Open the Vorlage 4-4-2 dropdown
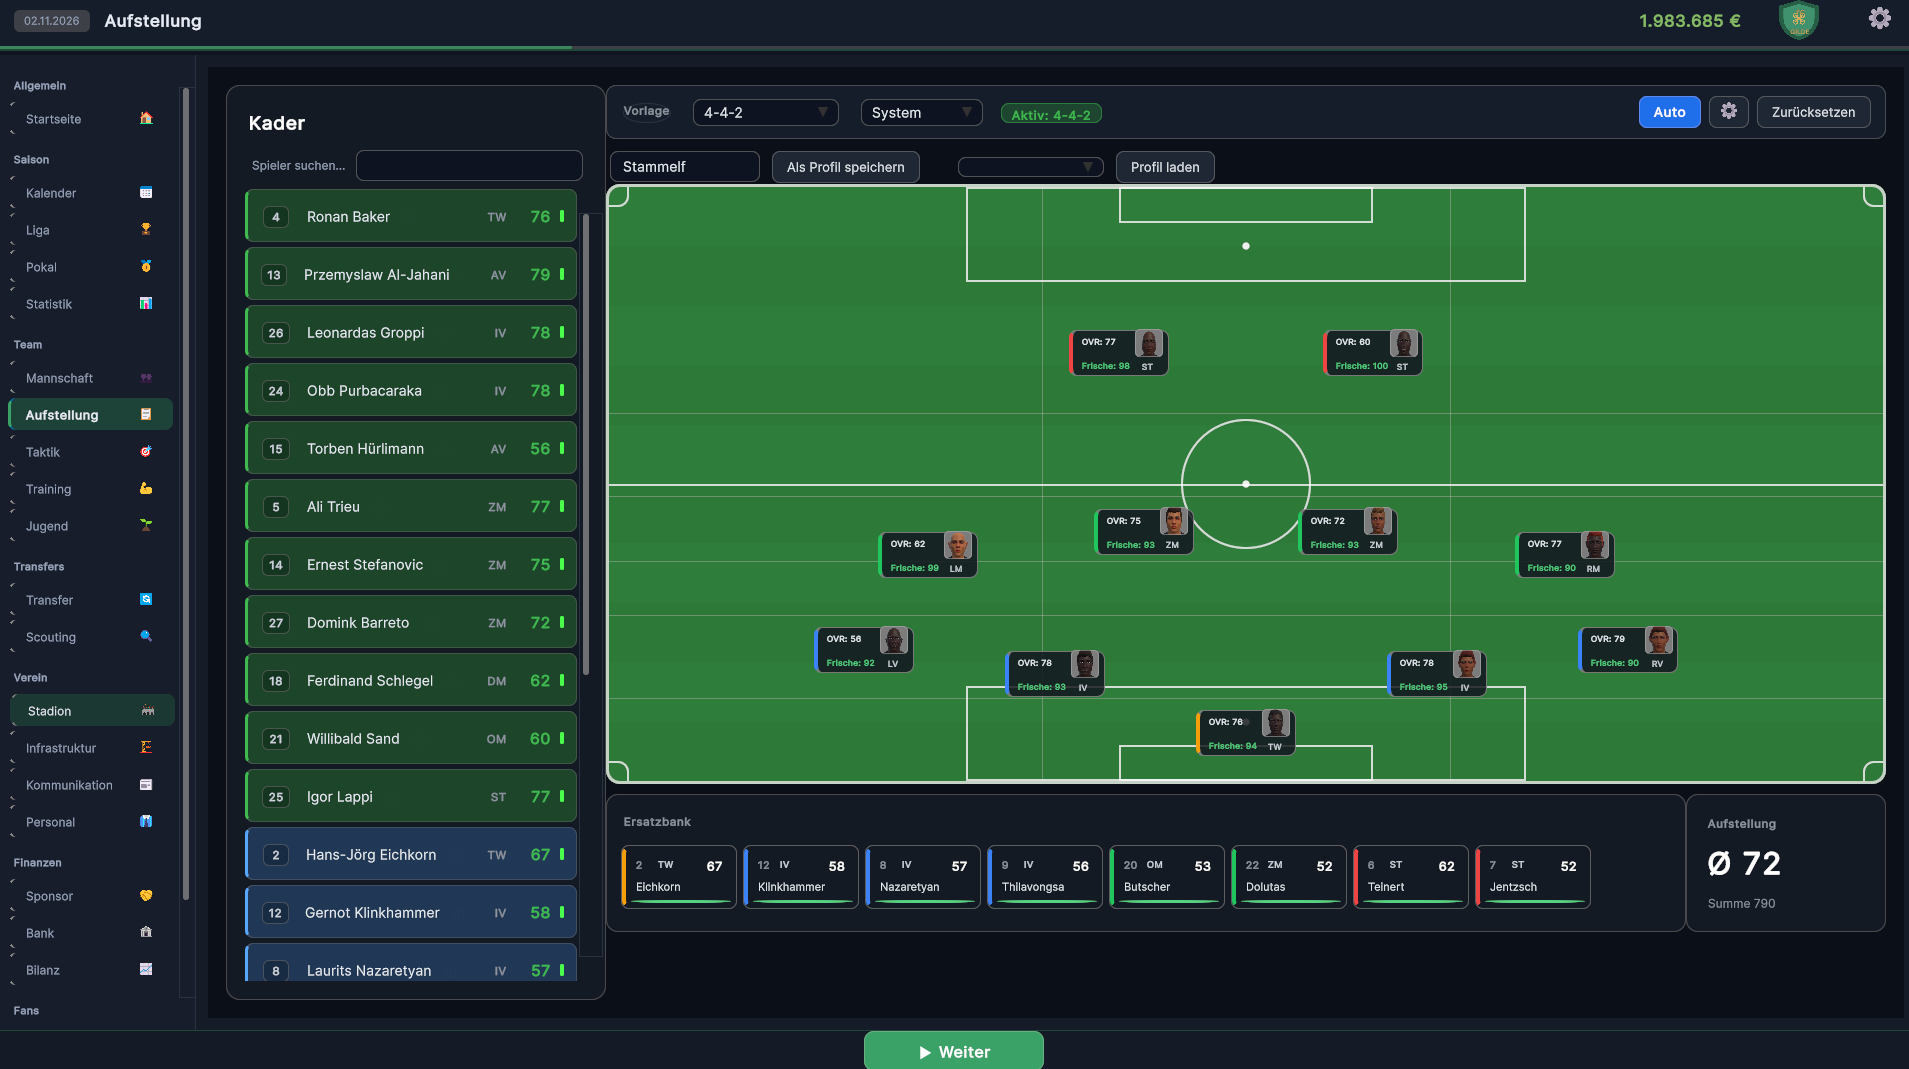1909x1069 pixels. pos(765,112)
